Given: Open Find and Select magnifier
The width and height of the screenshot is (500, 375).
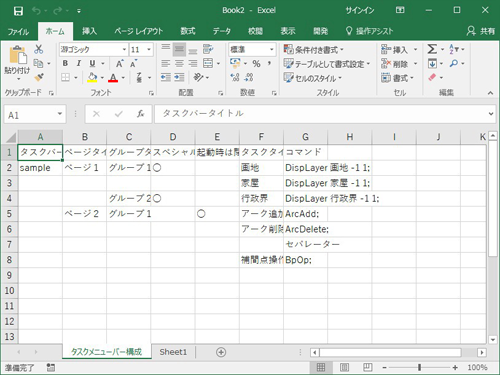Looking at the screenshot, I should [x=454, y=63].
